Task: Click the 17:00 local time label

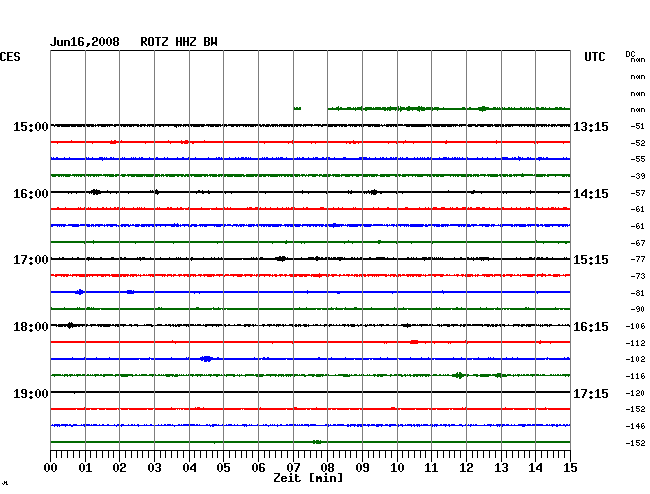Action: (31, 260)
